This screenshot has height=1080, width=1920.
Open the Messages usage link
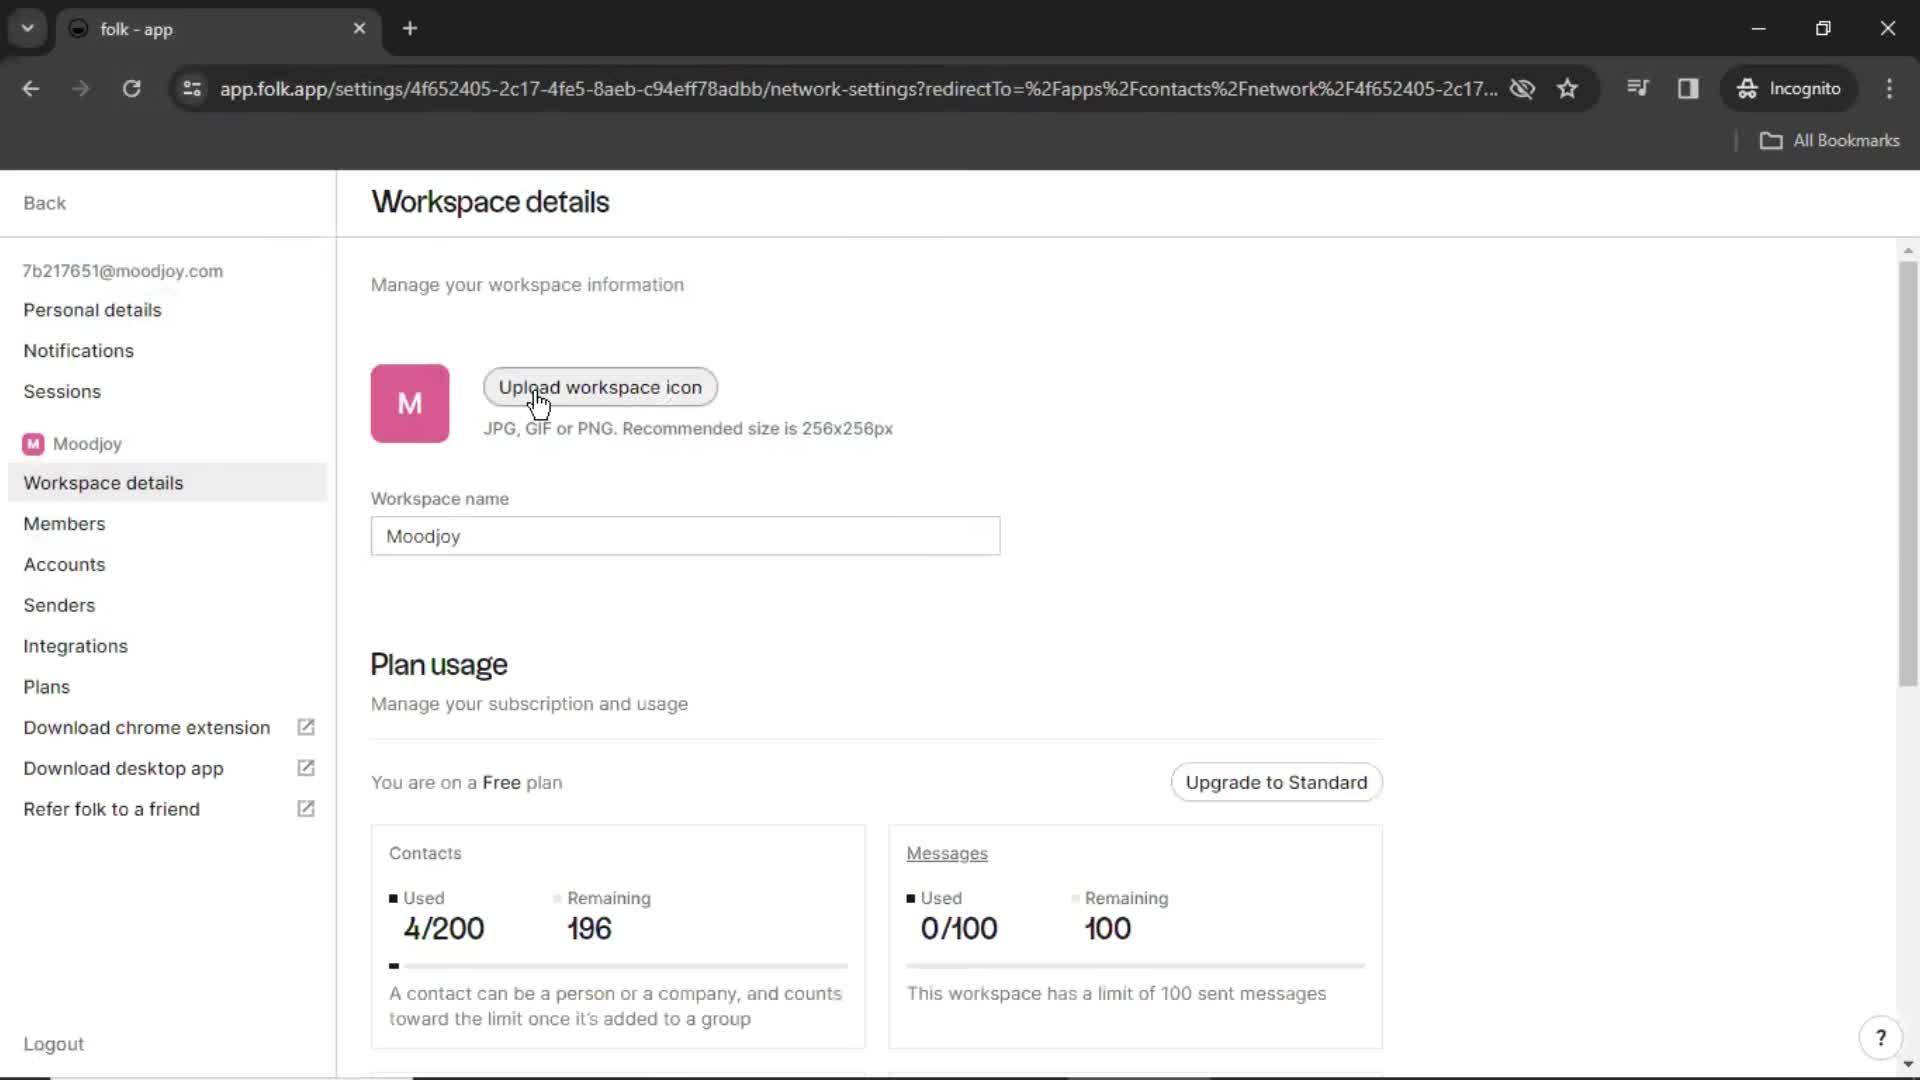946,853
